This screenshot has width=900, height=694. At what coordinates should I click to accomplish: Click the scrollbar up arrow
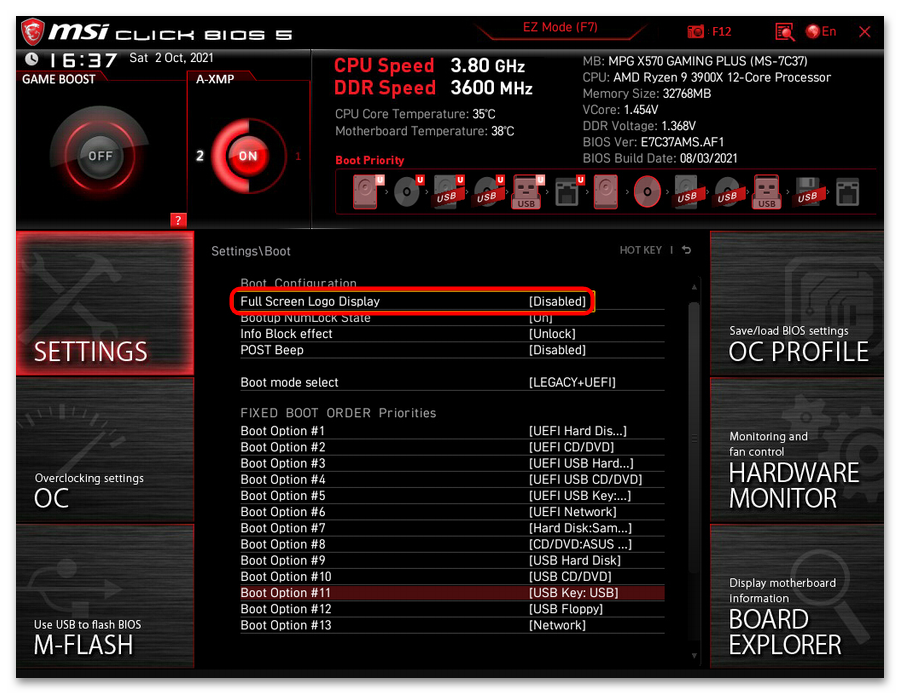click(694, 287)
